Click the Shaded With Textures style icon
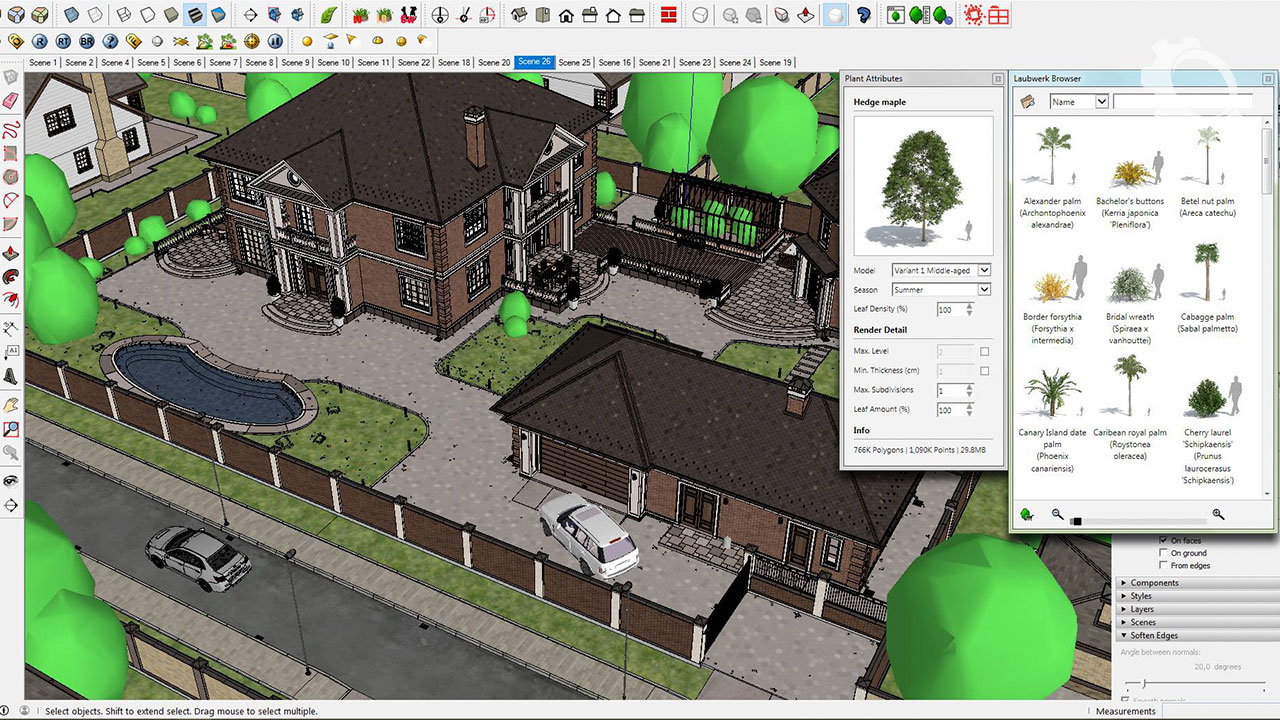Image resolution: width=1280 pixels, height=720 pixels. [194, 15]
